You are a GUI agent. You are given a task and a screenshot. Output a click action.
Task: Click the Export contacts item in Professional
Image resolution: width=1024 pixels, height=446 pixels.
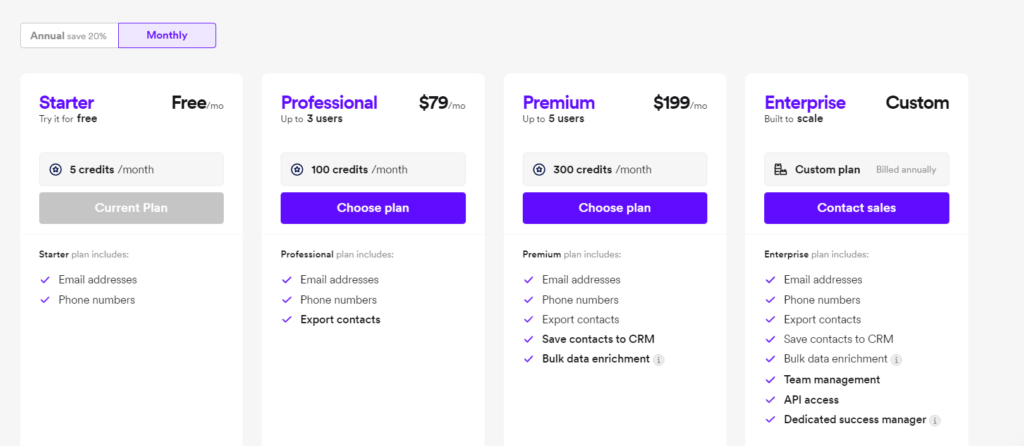click(x=340, y=320)
